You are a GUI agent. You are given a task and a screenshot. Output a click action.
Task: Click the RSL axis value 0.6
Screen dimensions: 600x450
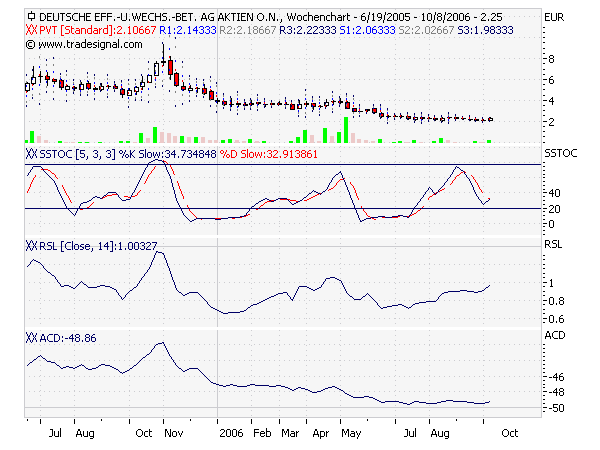[556, 319]
